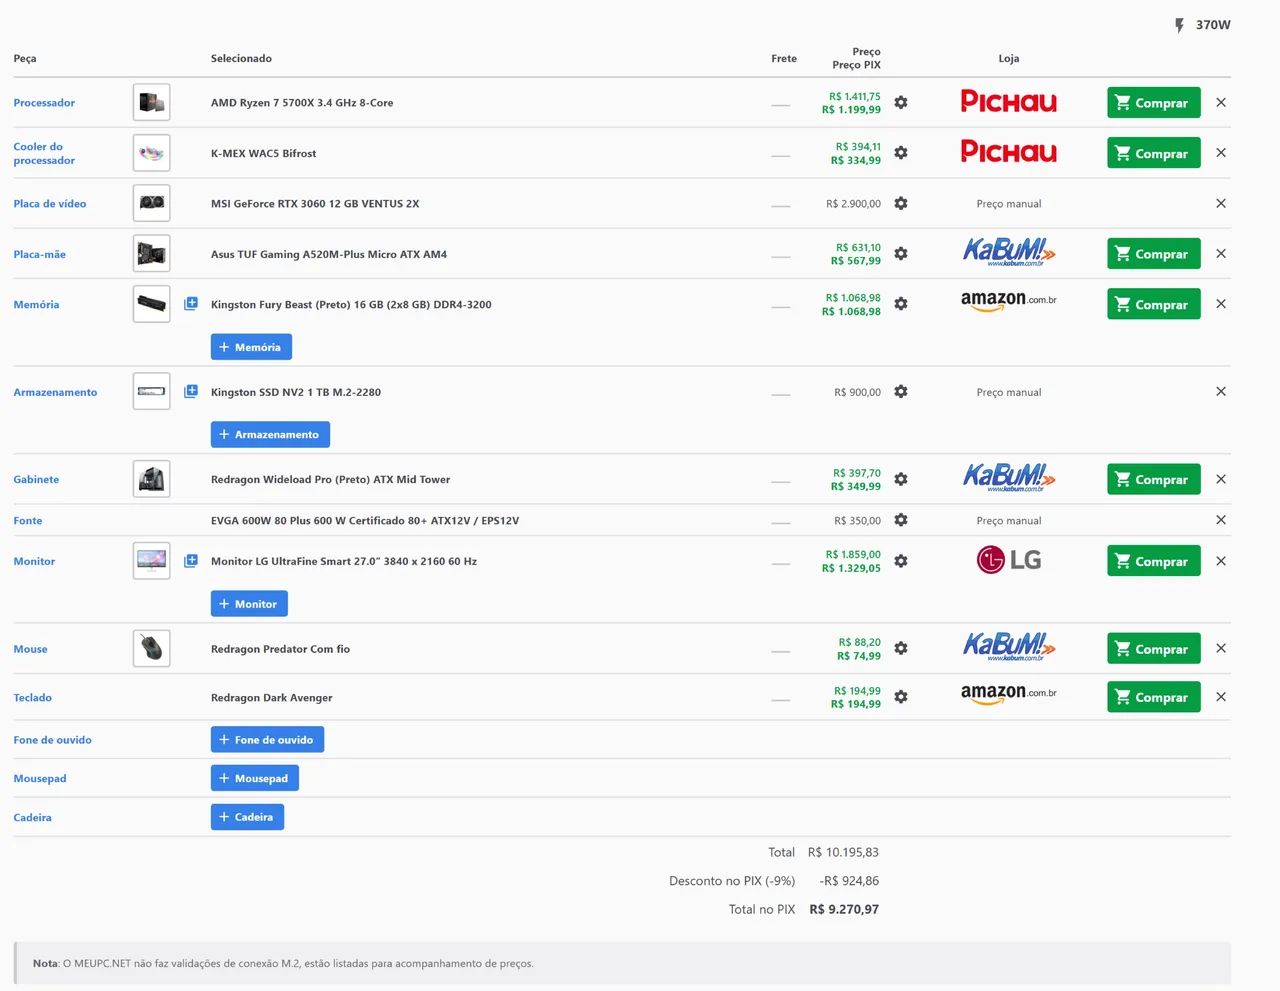Image resolution: width=1280 pixels, height=991 pixels.
Task: Click the power wattage lightning icon
Action: point(1180,25)
